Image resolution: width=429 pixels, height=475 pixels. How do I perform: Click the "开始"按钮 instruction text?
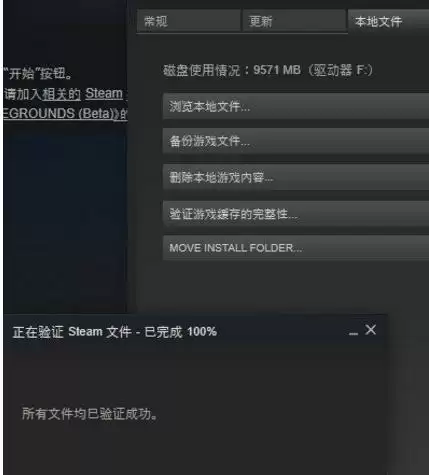pos(38,74)
